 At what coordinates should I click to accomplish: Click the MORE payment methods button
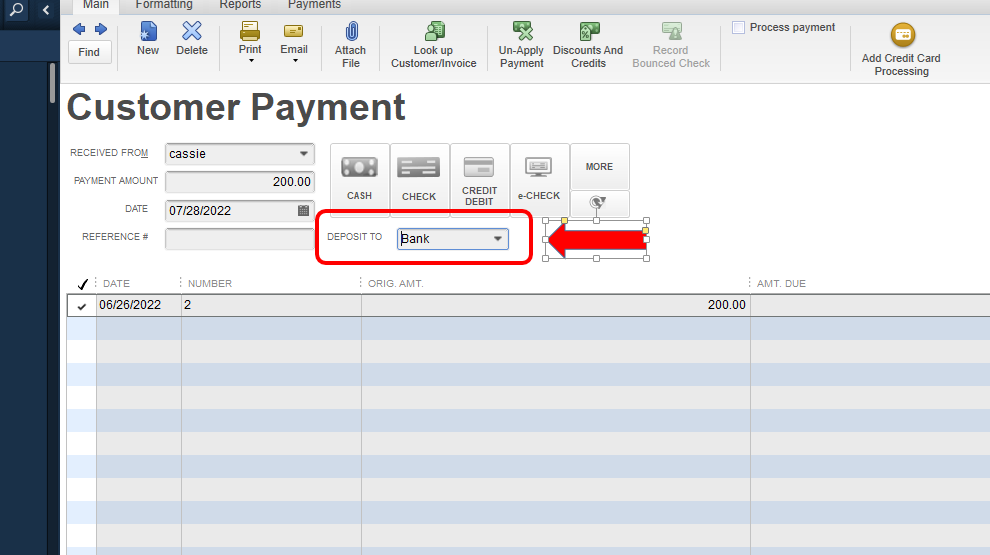pyautogui.click(x=599, y=167)
